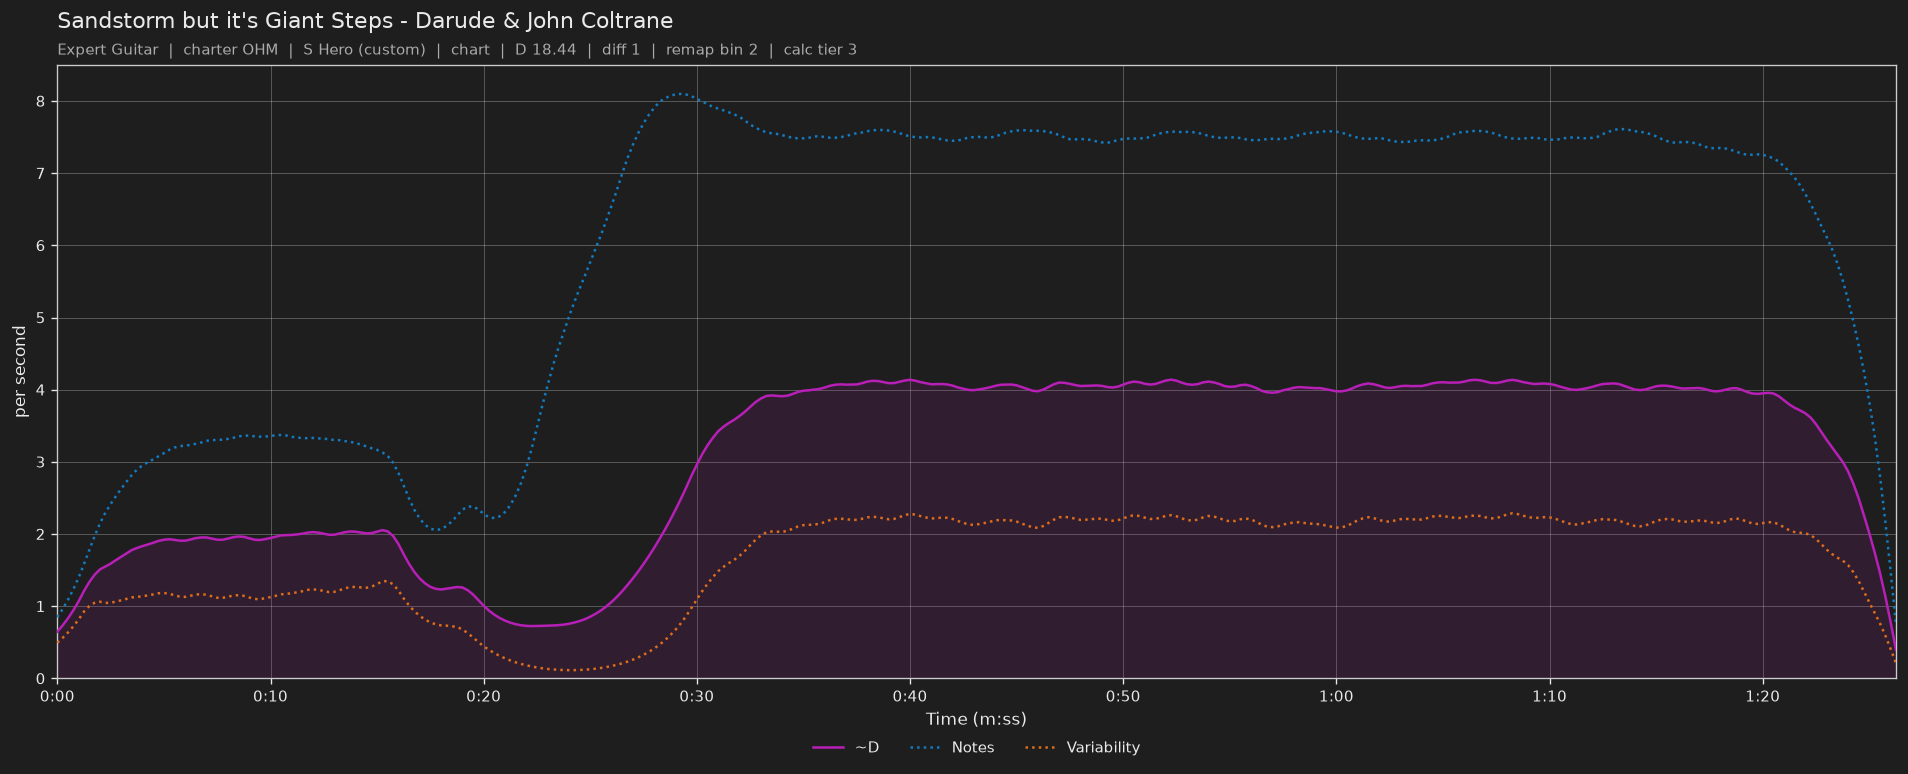Click the 'diff 1' subtitle entry
This screenshot has height=774, width=1908.
coord(621,50)
